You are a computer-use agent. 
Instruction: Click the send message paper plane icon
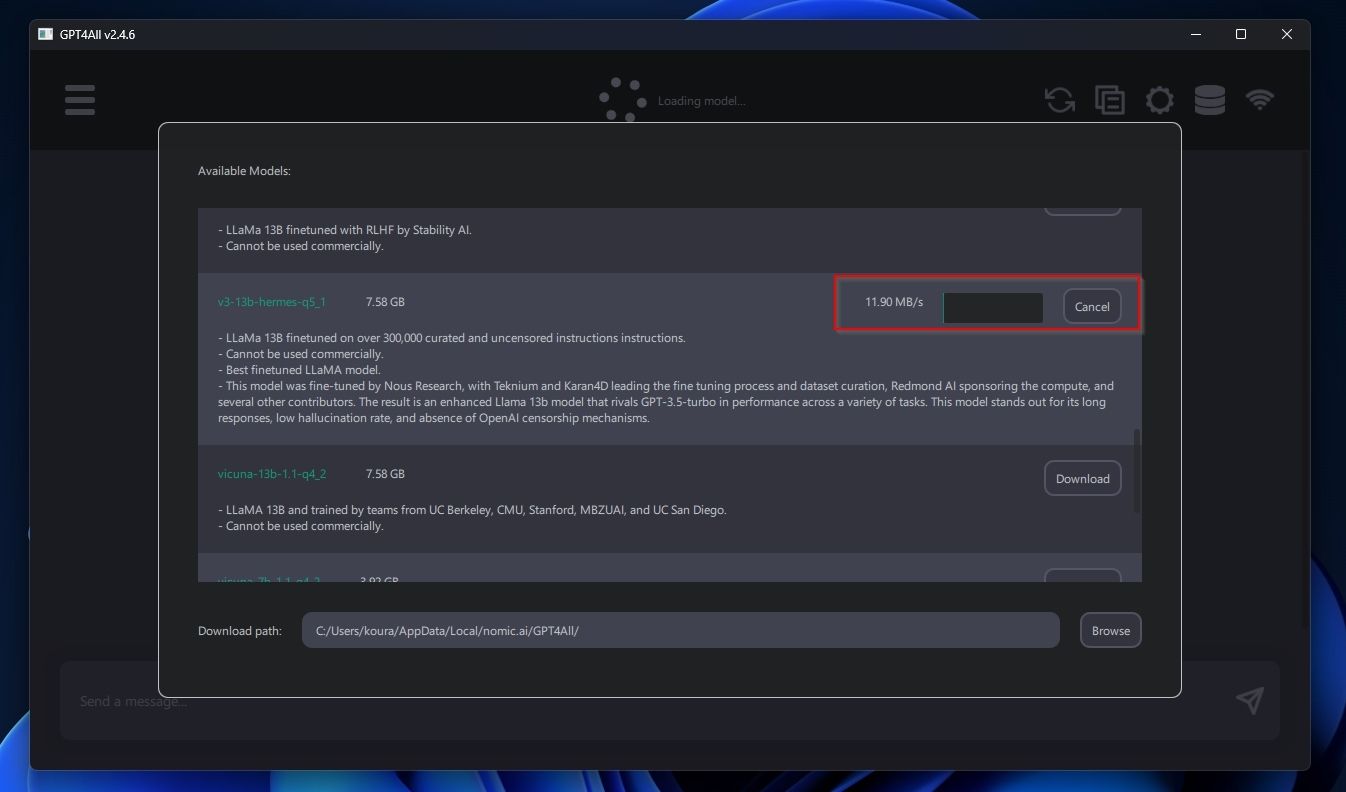1249,701
